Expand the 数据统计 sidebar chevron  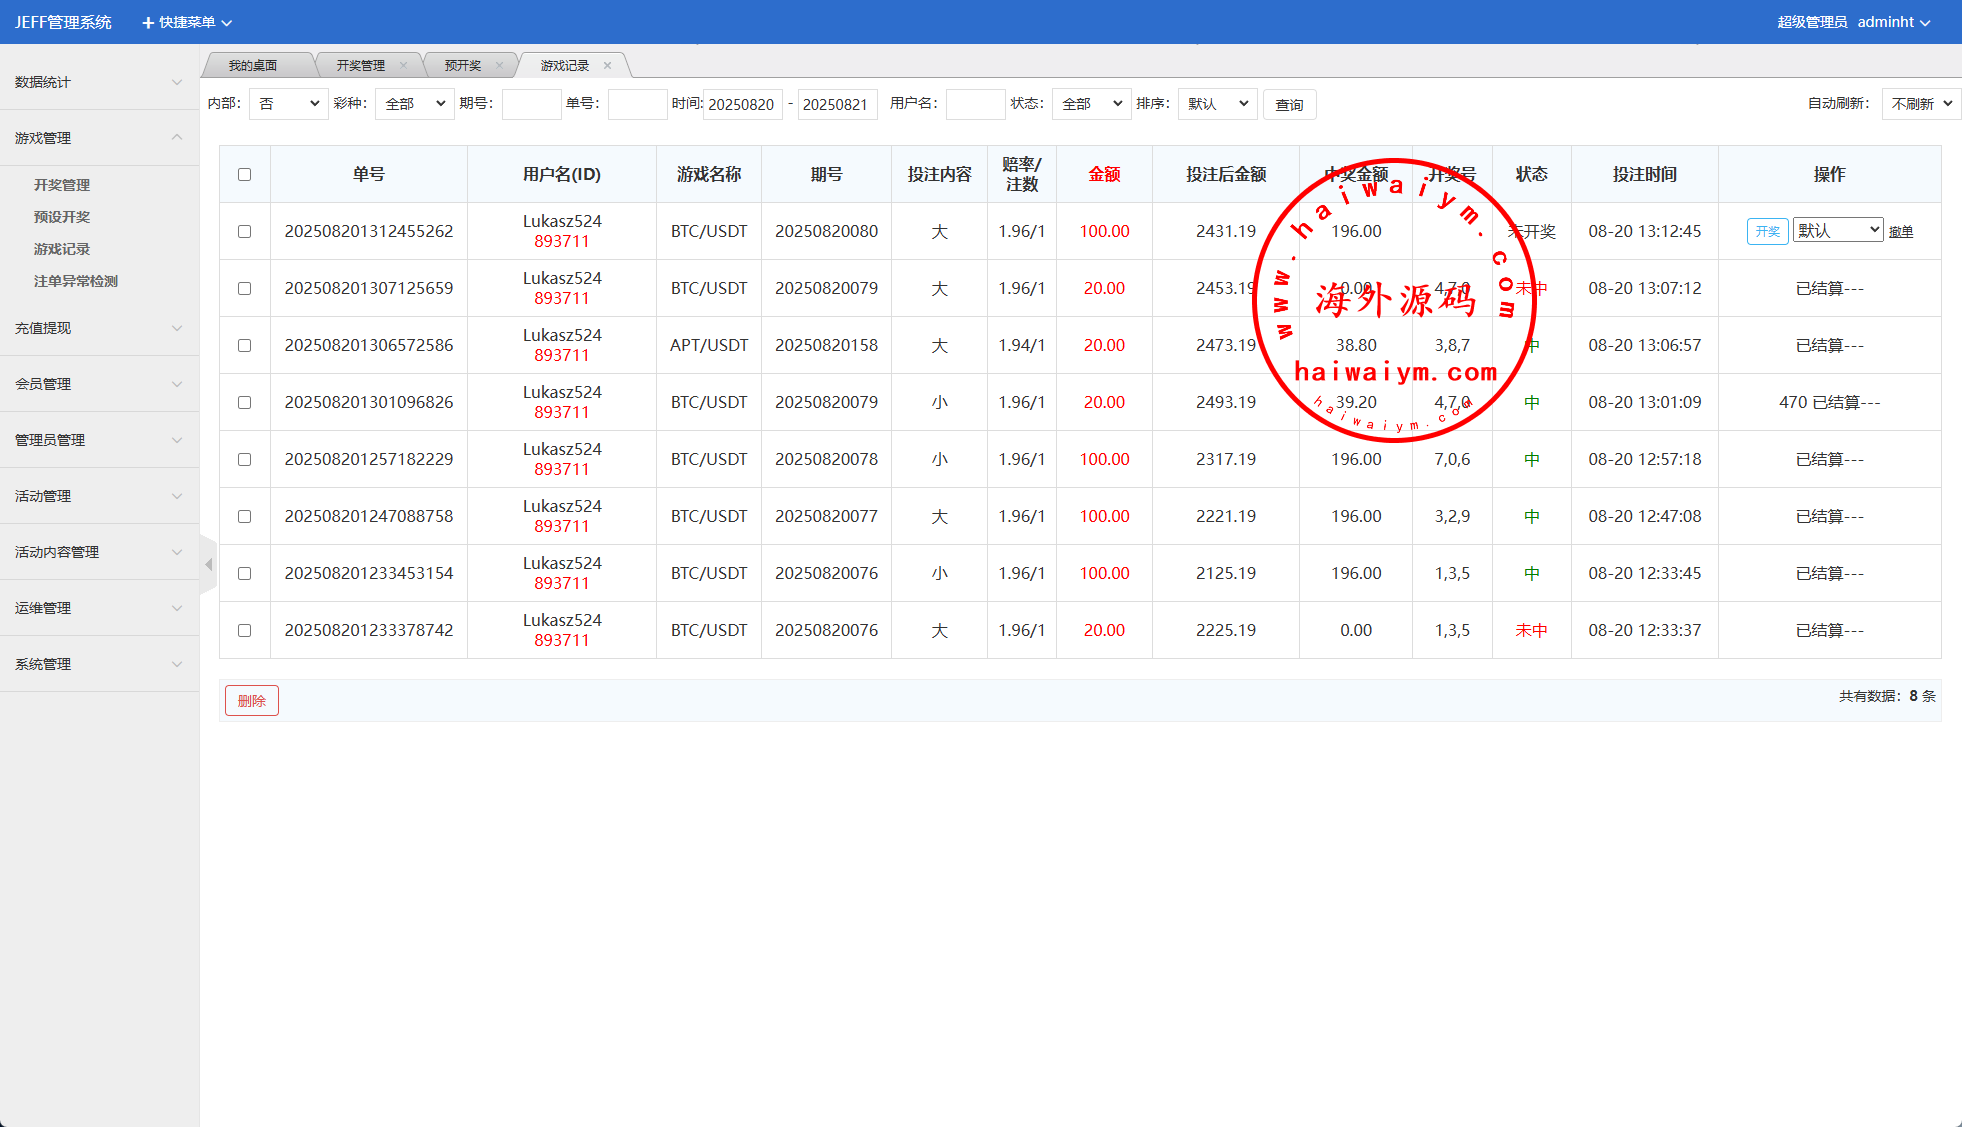point(177,82)
